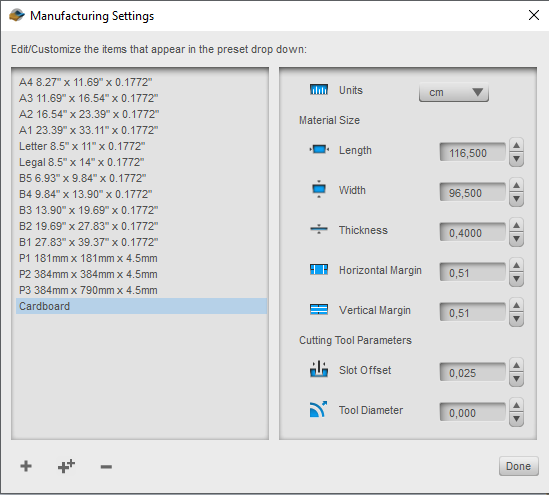The width and height of the screenshot is (549, 495).
Task: Increase Thickness with the up arrow
Action: pos(516,225)
